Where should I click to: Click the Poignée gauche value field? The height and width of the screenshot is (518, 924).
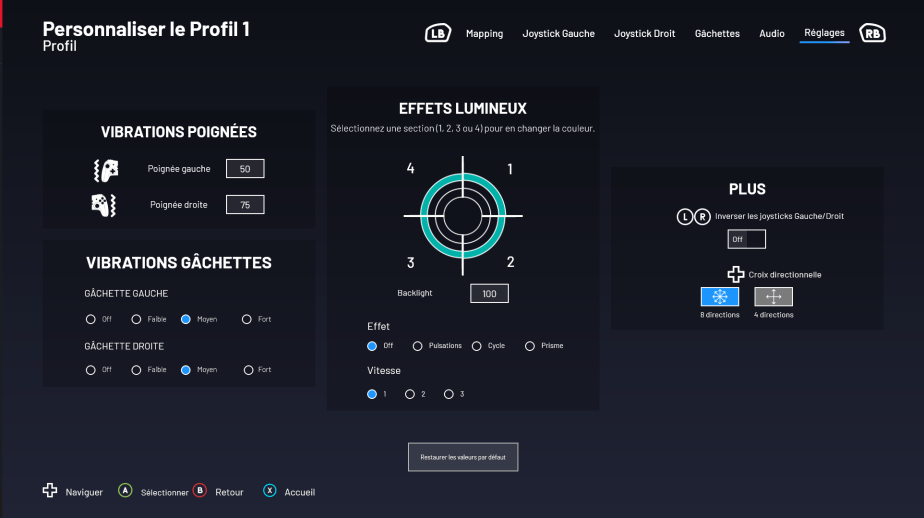(245, 169)
